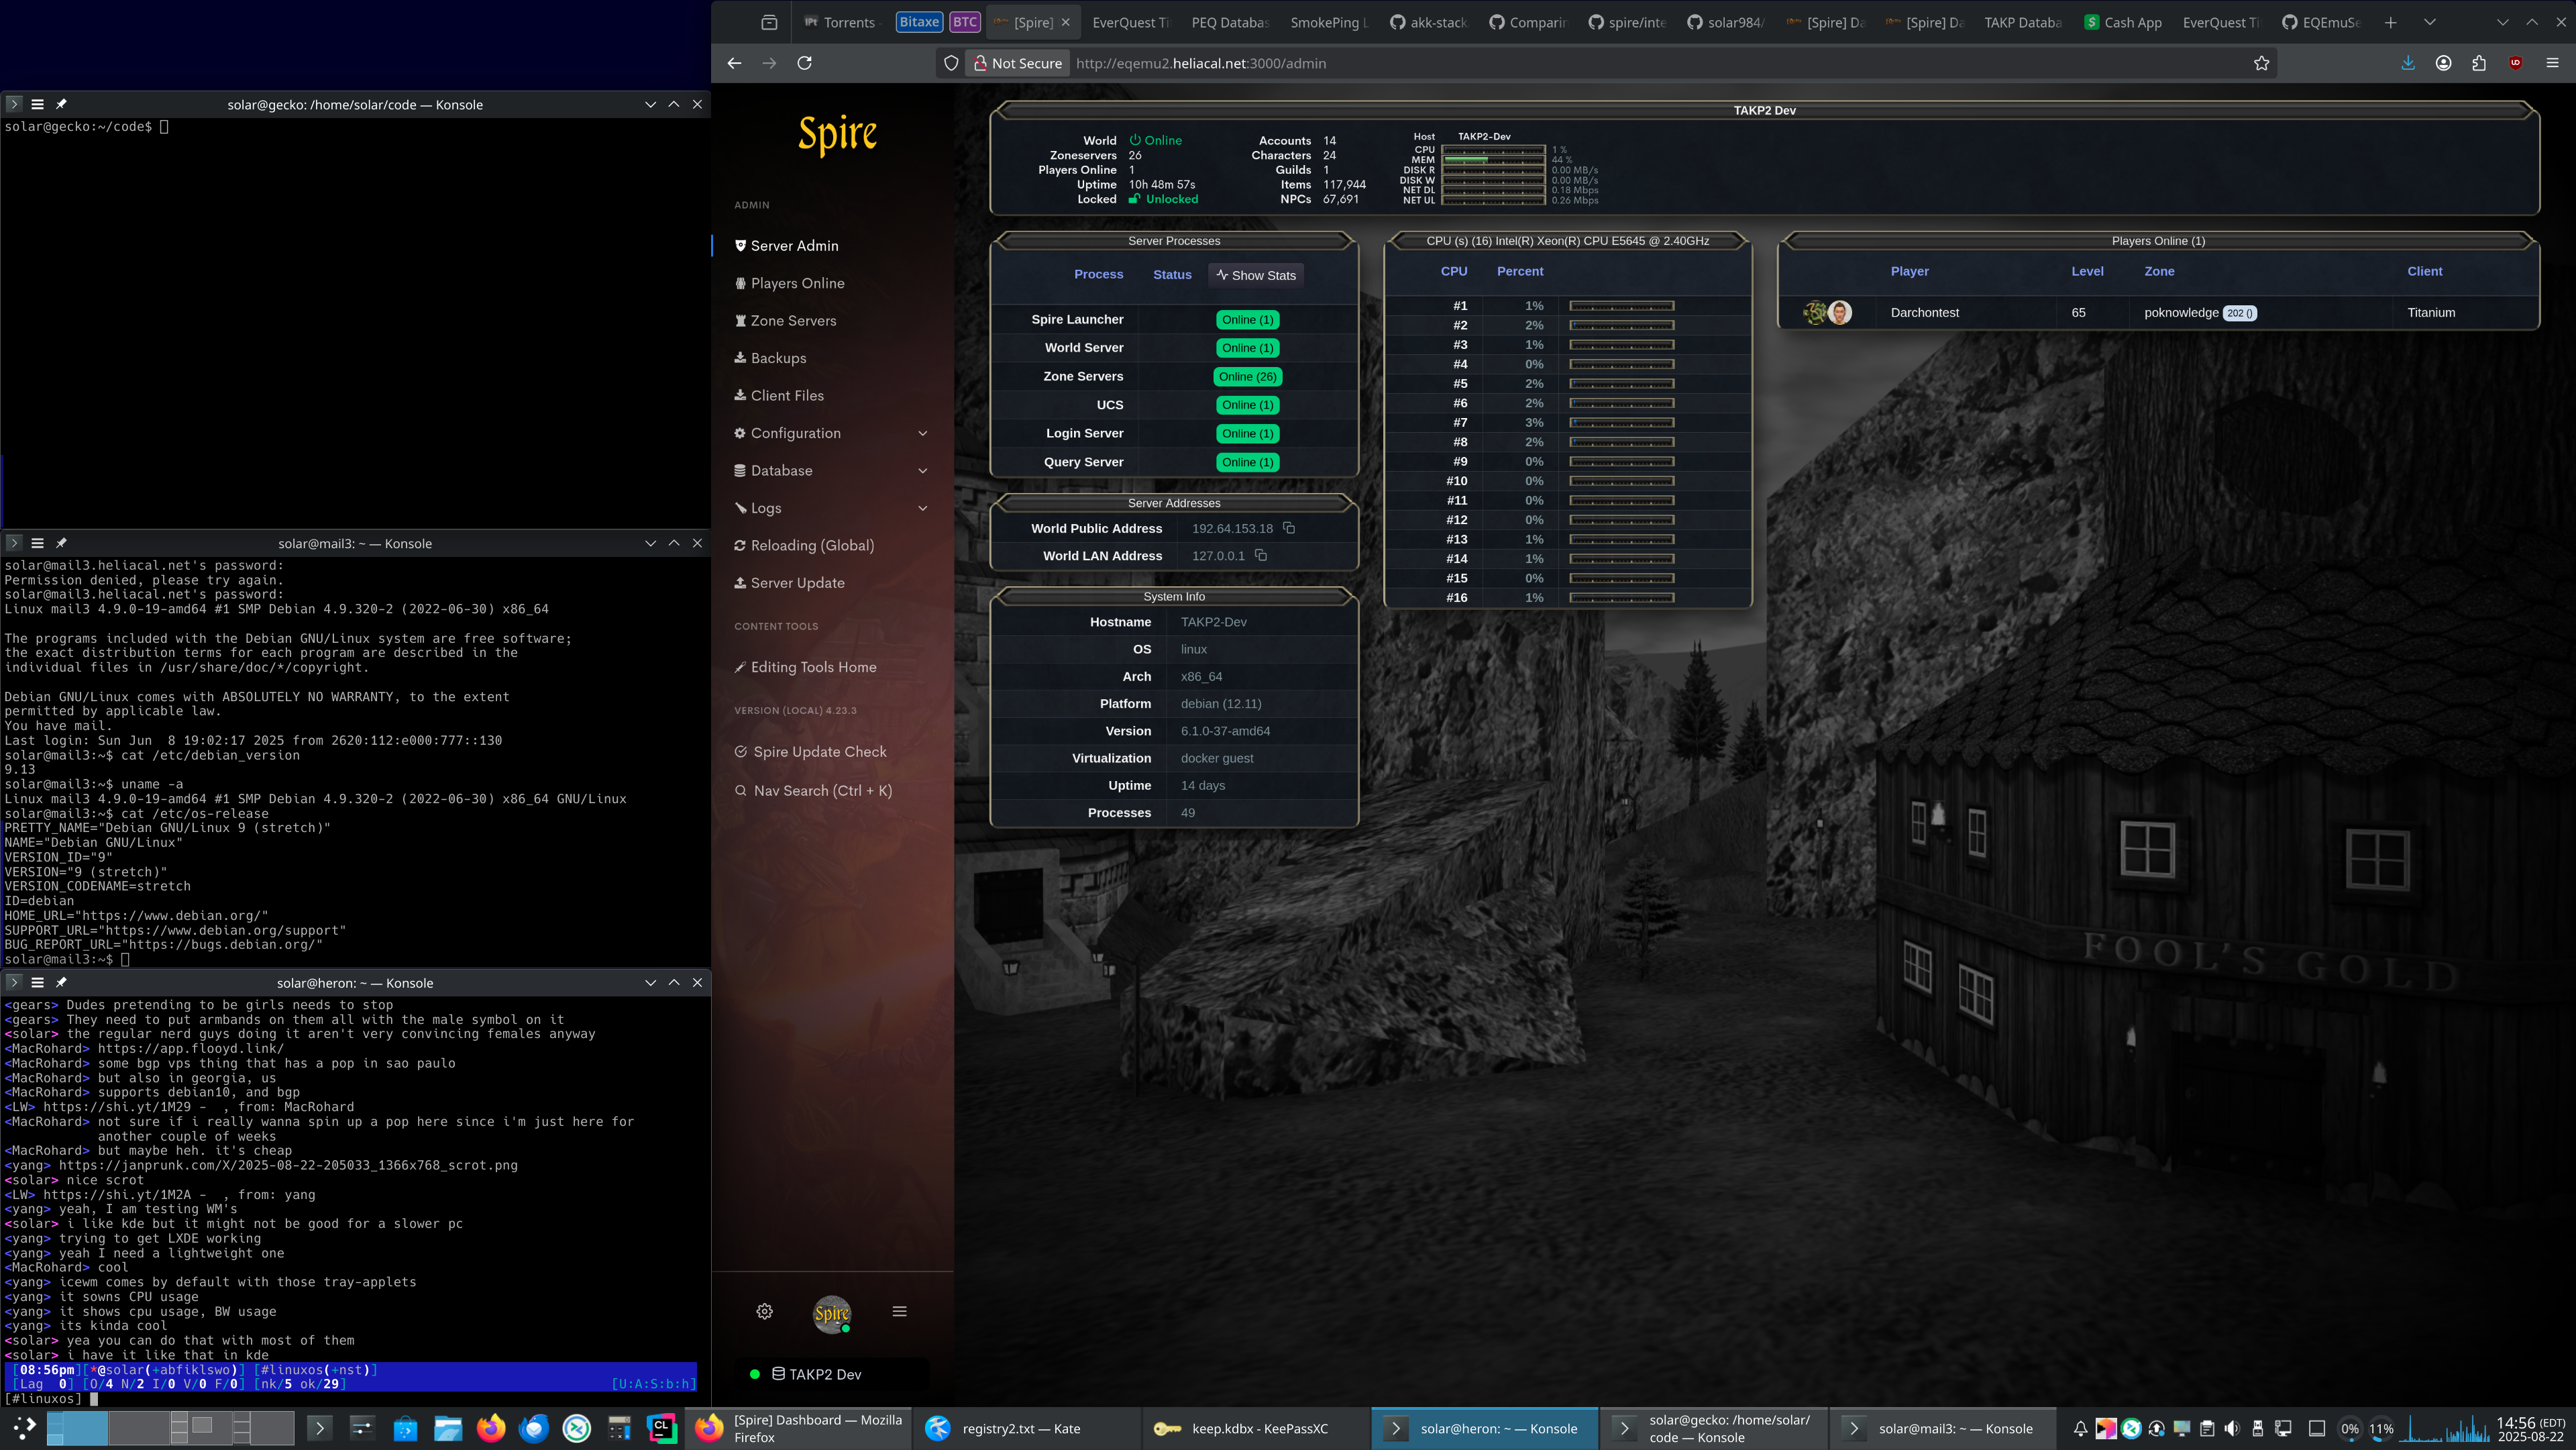Click the Not Secure padlock indicator

click(x=1018, y=63)
